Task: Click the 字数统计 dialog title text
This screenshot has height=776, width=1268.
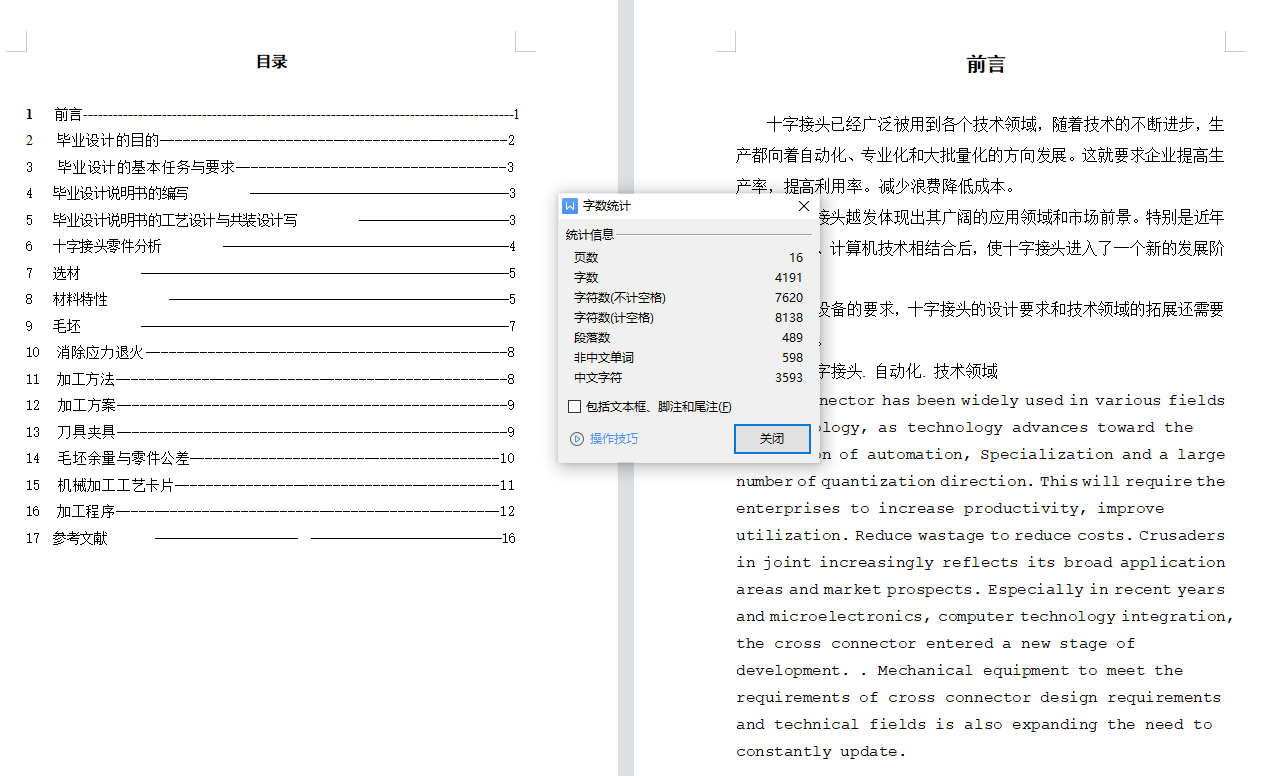Action: (x=607, y=206)
